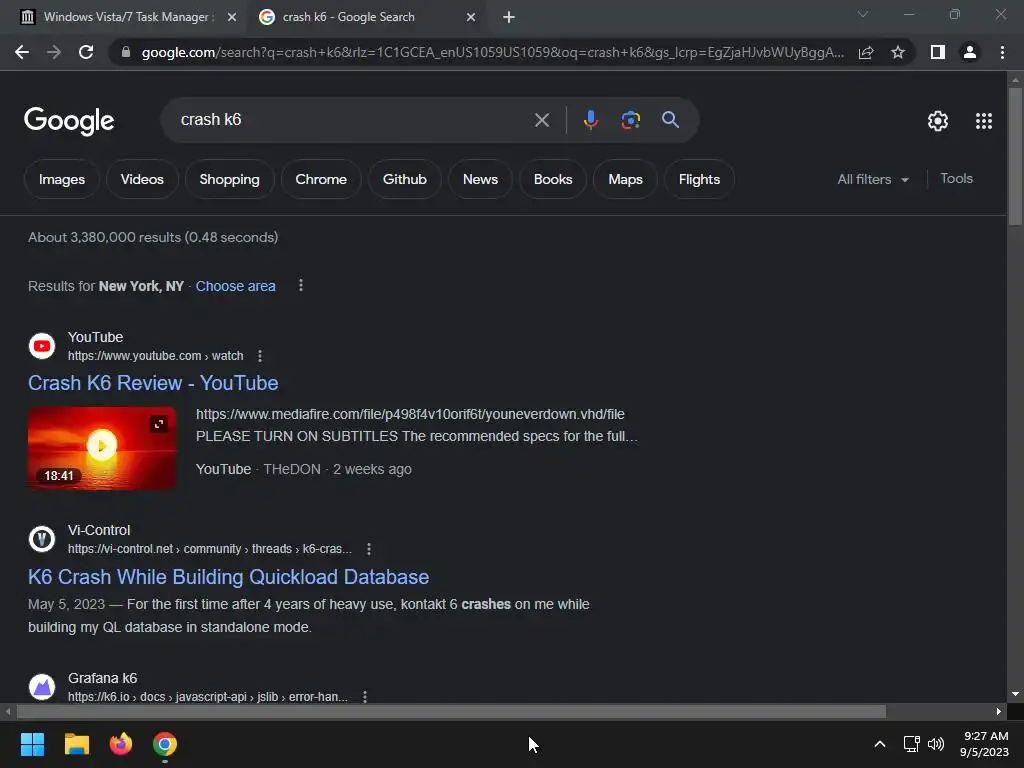Share this page using the share icon
The height and width of the screenshot is (768, 1024).
pyautogui.click(x=866, y=52)
